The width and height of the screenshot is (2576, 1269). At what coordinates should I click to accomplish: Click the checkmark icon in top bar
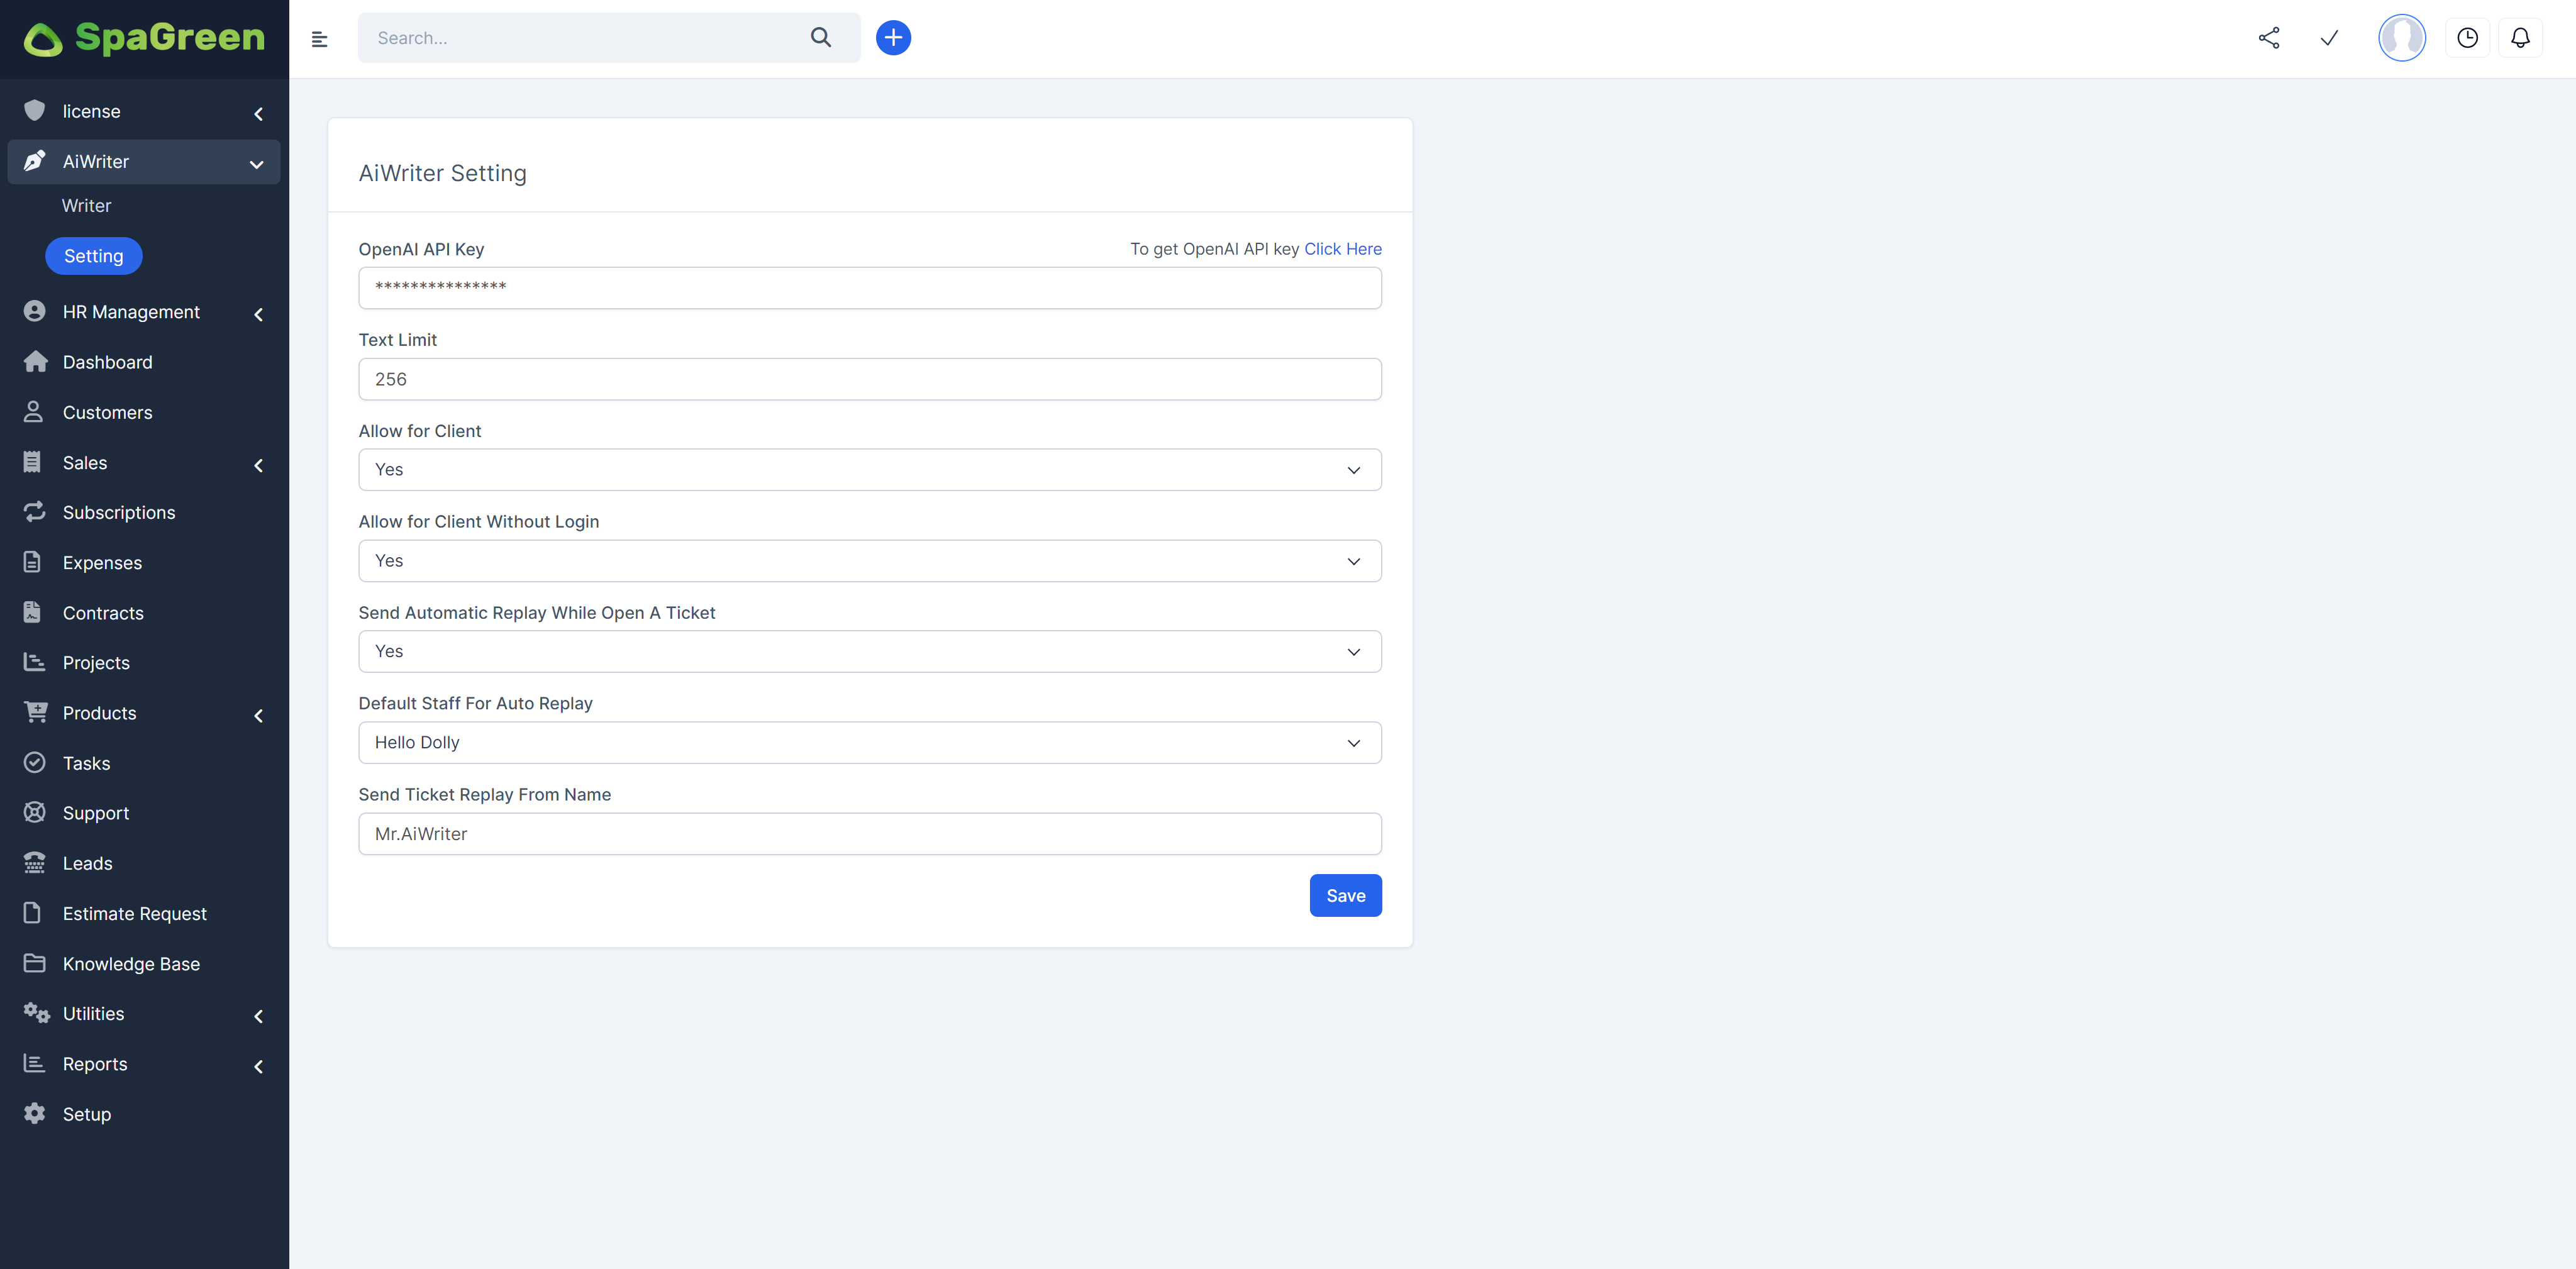[2329, 38]
